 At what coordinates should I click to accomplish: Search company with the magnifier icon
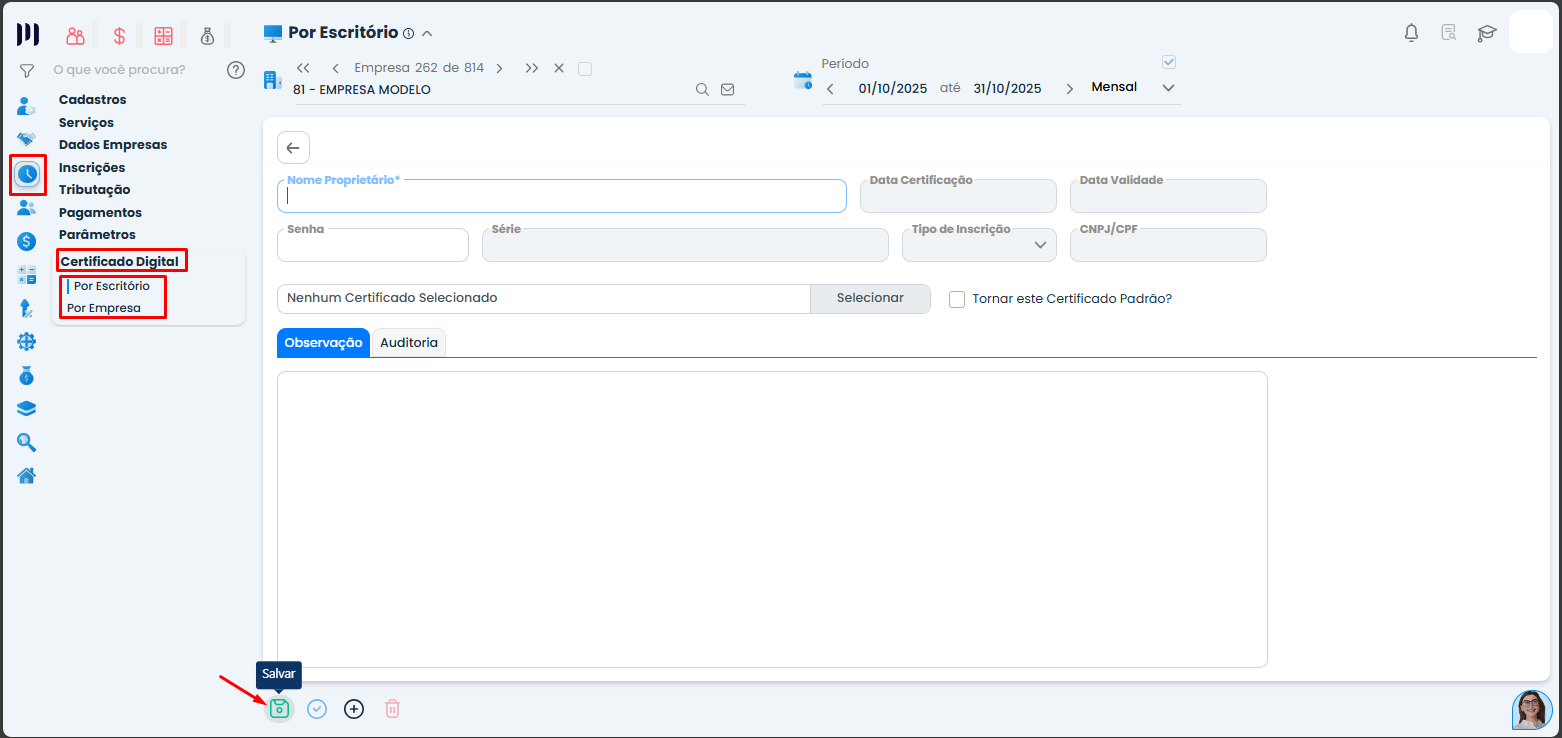point(702,89)
